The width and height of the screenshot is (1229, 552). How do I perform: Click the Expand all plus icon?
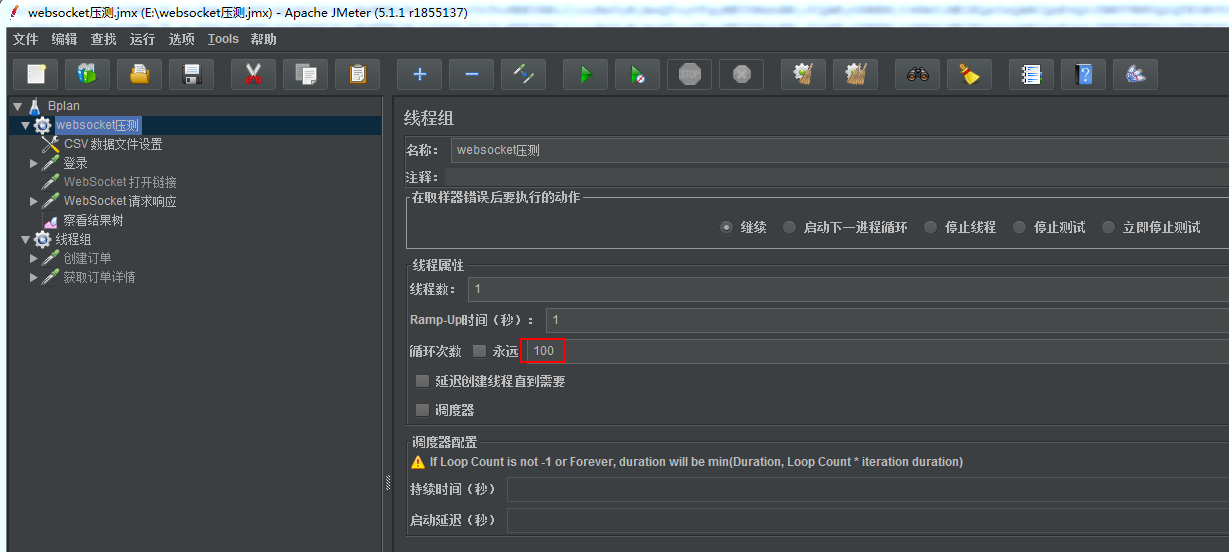pos(419,74)
